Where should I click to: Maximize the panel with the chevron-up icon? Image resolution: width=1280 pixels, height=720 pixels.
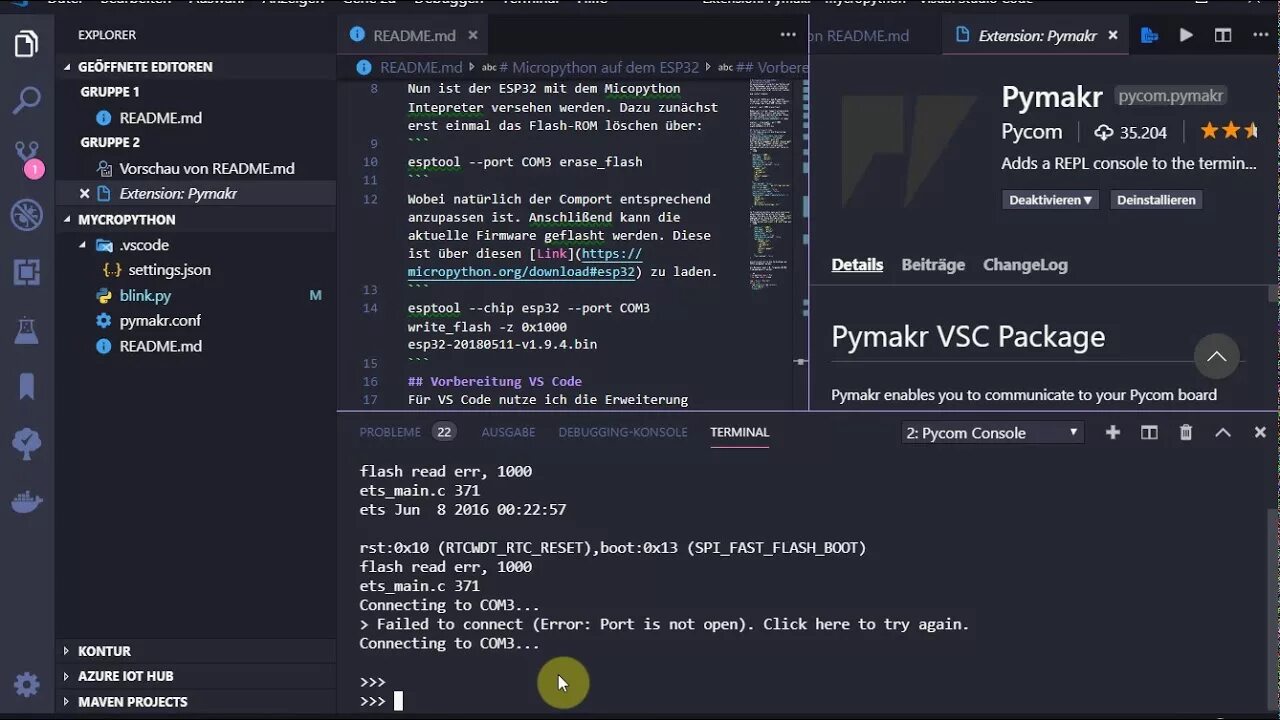pyautogui.click(x=1223, y=432)
